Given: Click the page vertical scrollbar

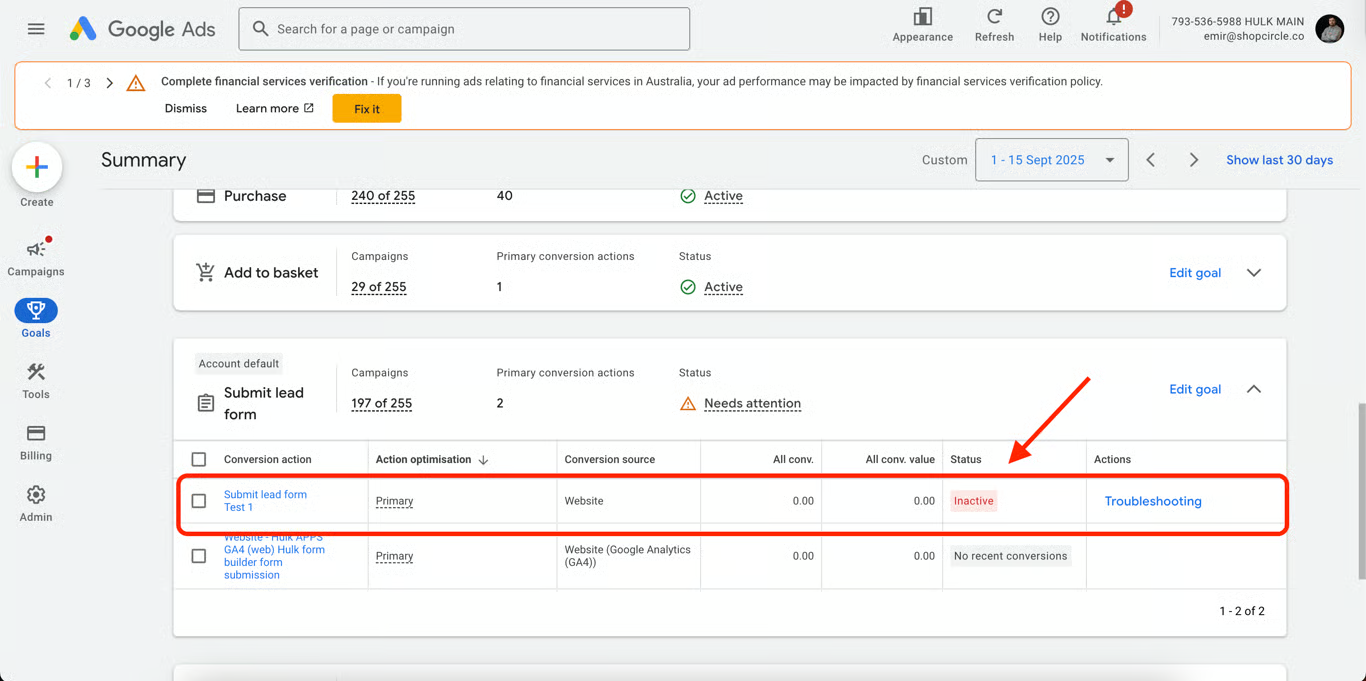Looking at the screenshot, I should 1361,490.
